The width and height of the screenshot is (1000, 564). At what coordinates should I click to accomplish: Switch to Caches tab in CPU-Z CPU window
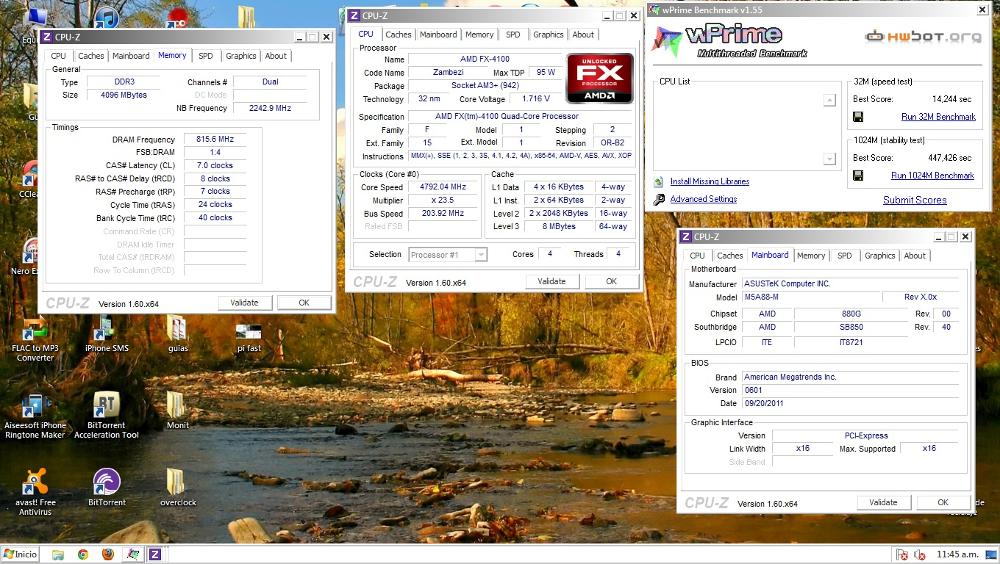398,34
